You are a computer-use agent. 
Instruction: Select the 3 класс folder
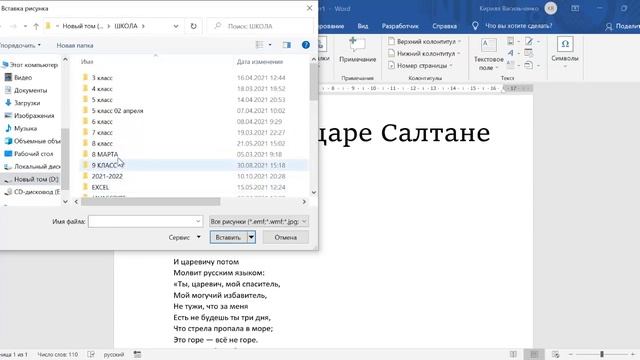[x=102, y=78]
